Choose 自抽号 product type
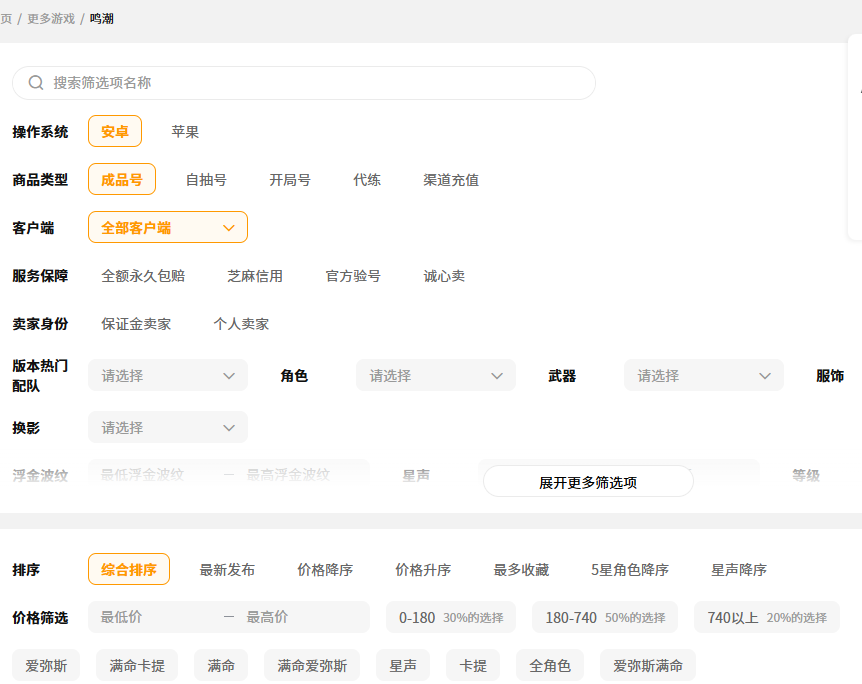Screen dimensions: 862x684 tap(206, 180)
